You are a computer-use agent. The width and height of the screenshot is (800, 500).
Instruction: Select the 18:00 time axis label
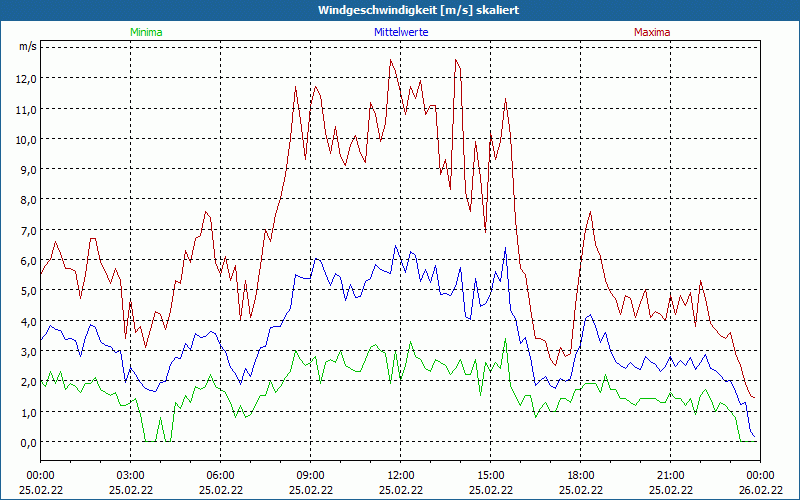coord(581,475)
